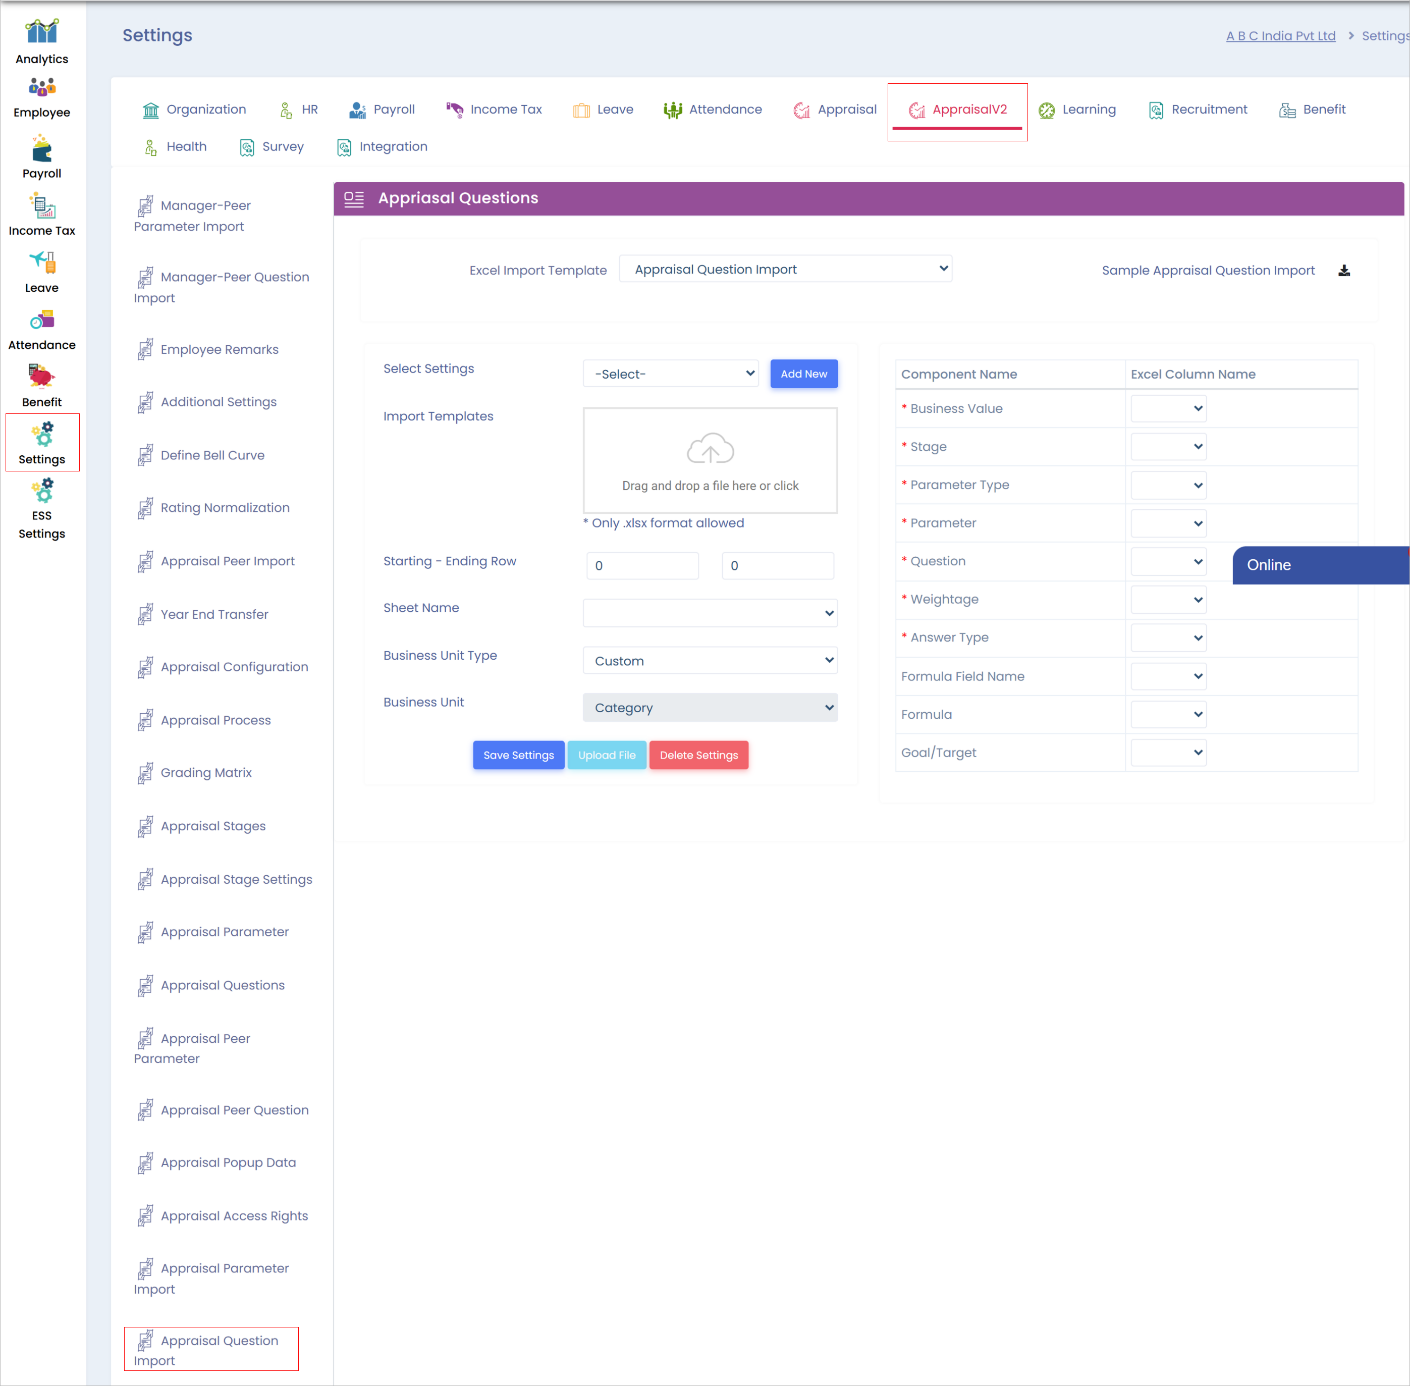1410x1386 pixels.
Task: Choose Excel column for Weightage row
Action: click(1168, 600)
